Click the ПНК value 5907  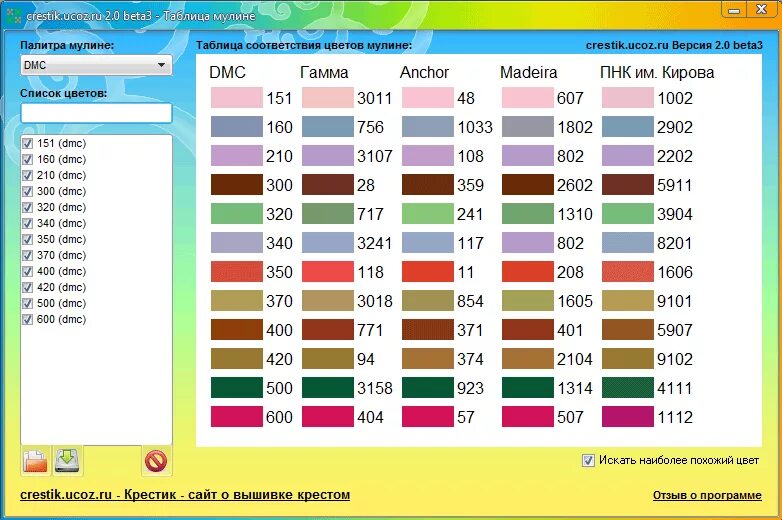tap(675, 330)
